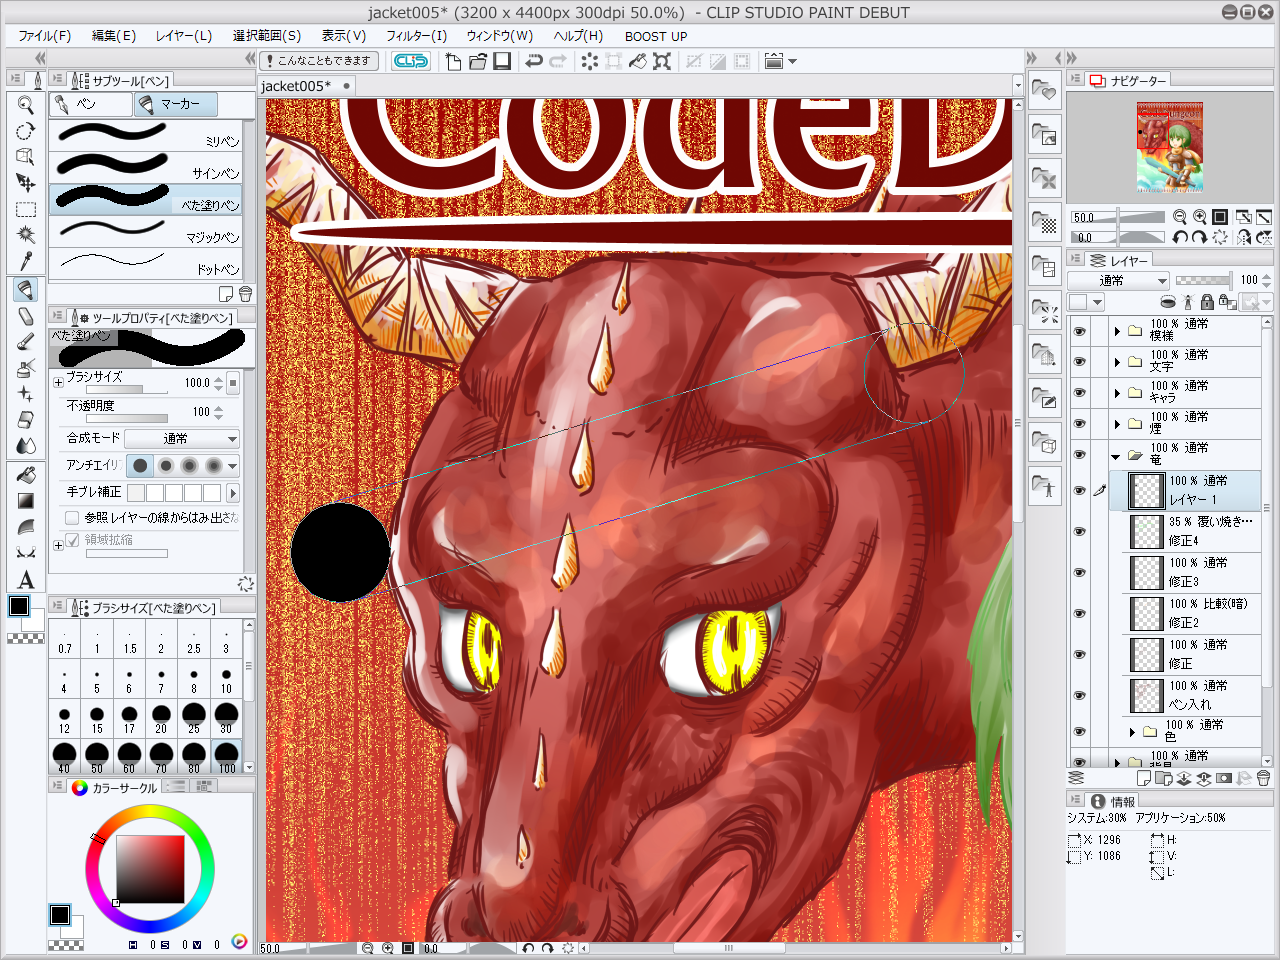
Task: Hide the 文字 layer folder
Action: click(x=1079, y=361)
